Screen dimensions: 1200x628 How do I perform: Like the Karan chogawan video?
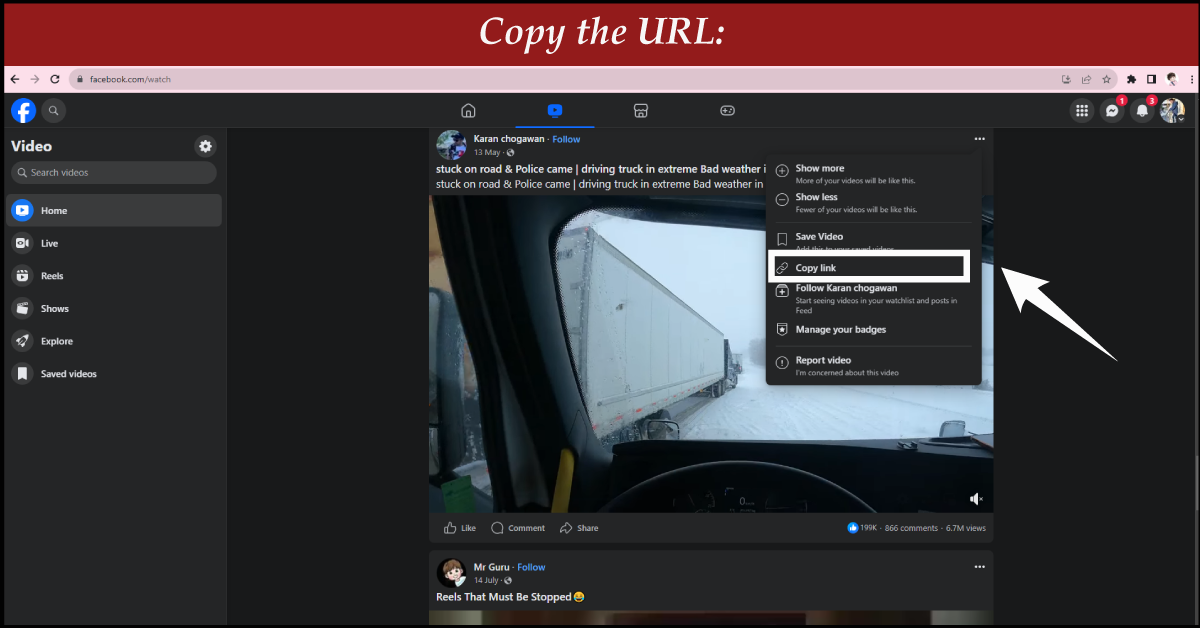(460, 528)
